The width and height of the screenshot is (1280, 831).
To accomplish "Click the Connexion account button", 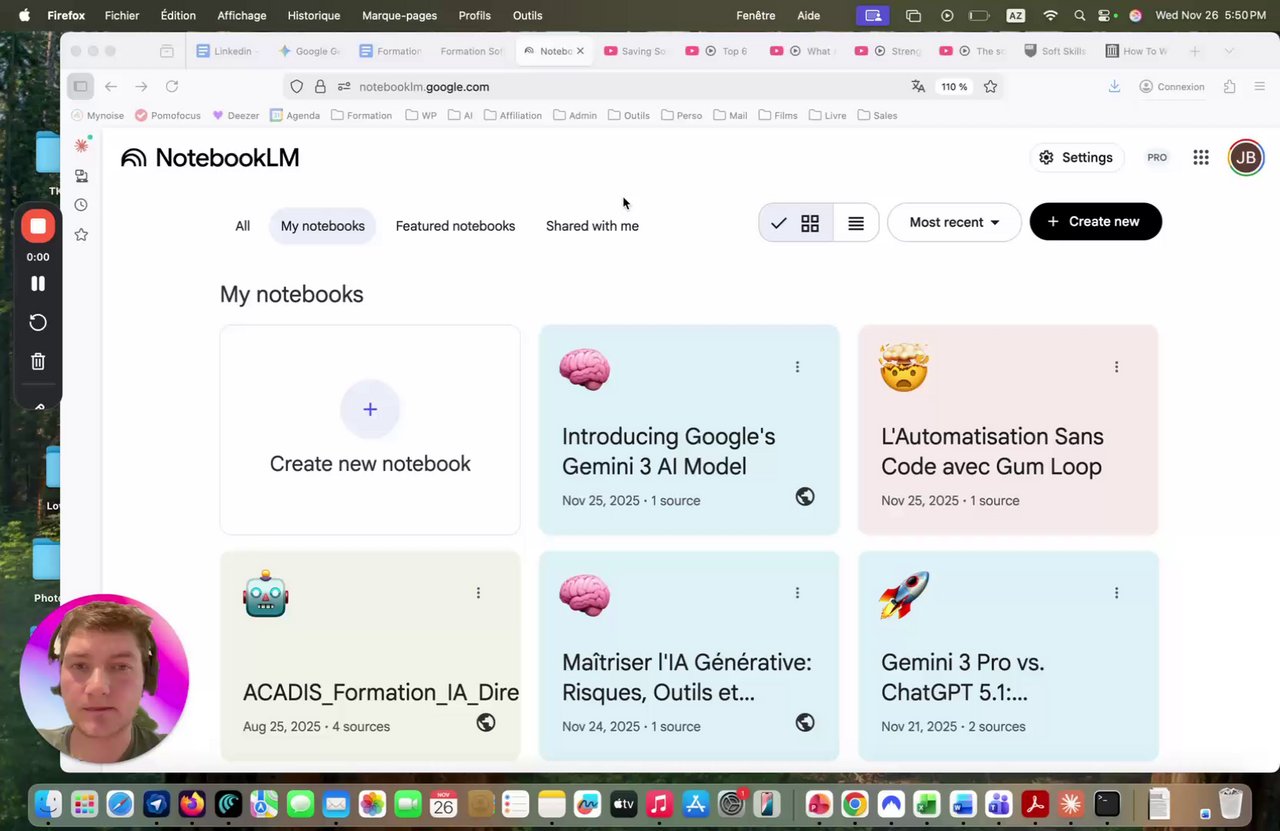I will 1172,87.
